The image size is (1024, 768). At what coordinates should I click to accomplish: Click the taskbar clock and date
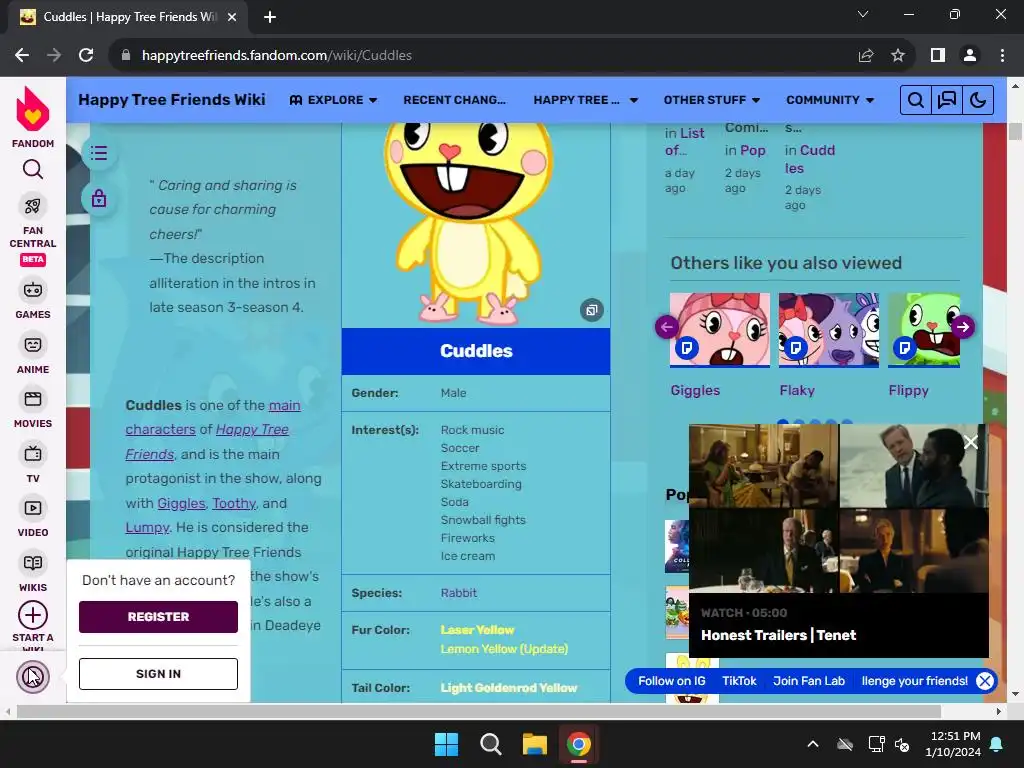(953, 744)
